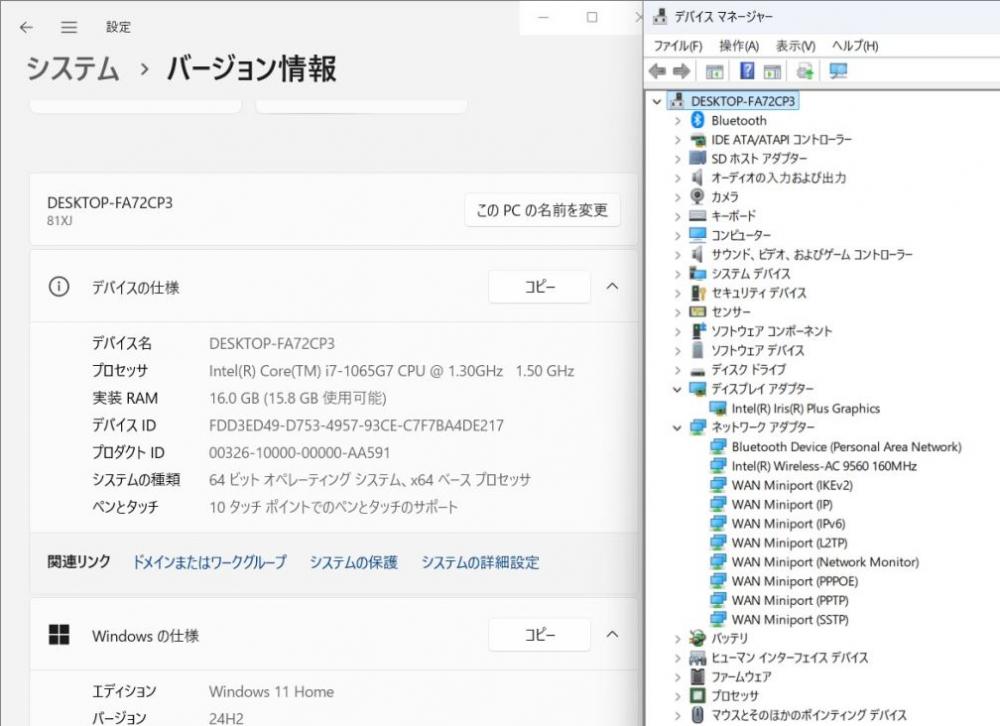Select WAN Miniport (Network Monitor) entry

(x=825, y=561)
